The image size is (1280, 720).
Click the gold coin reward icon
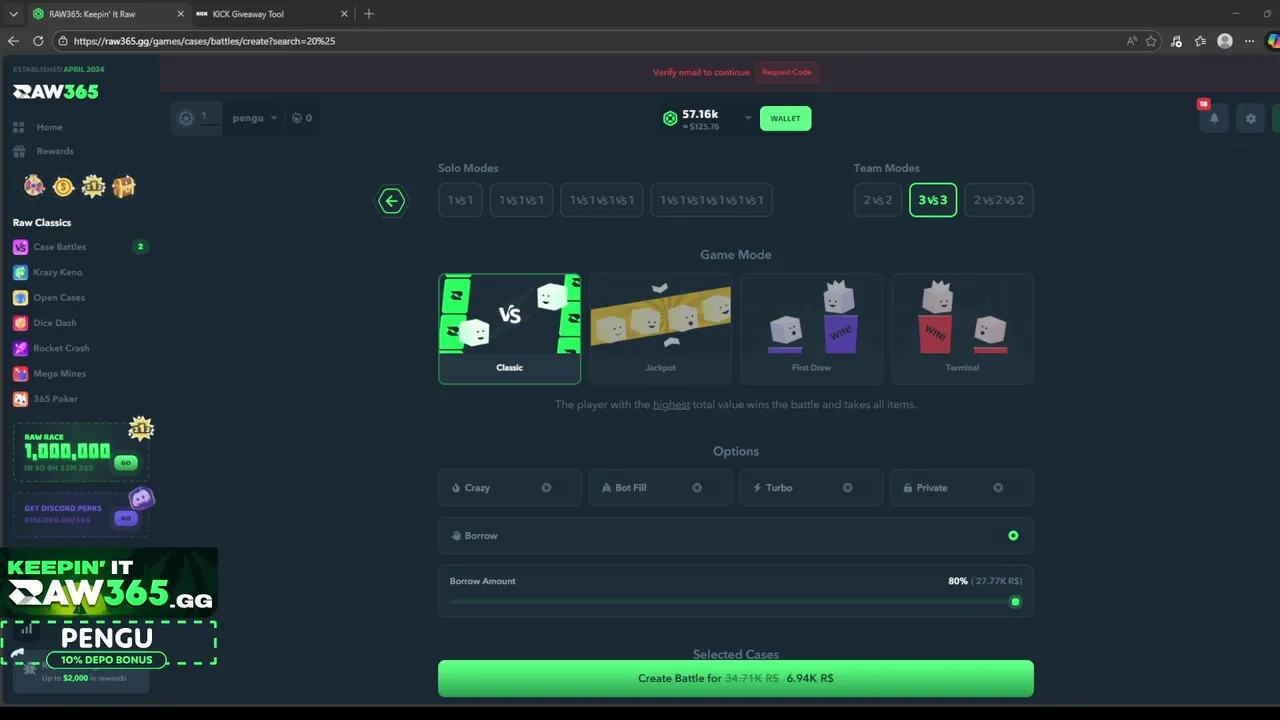[x=64, y=186]
